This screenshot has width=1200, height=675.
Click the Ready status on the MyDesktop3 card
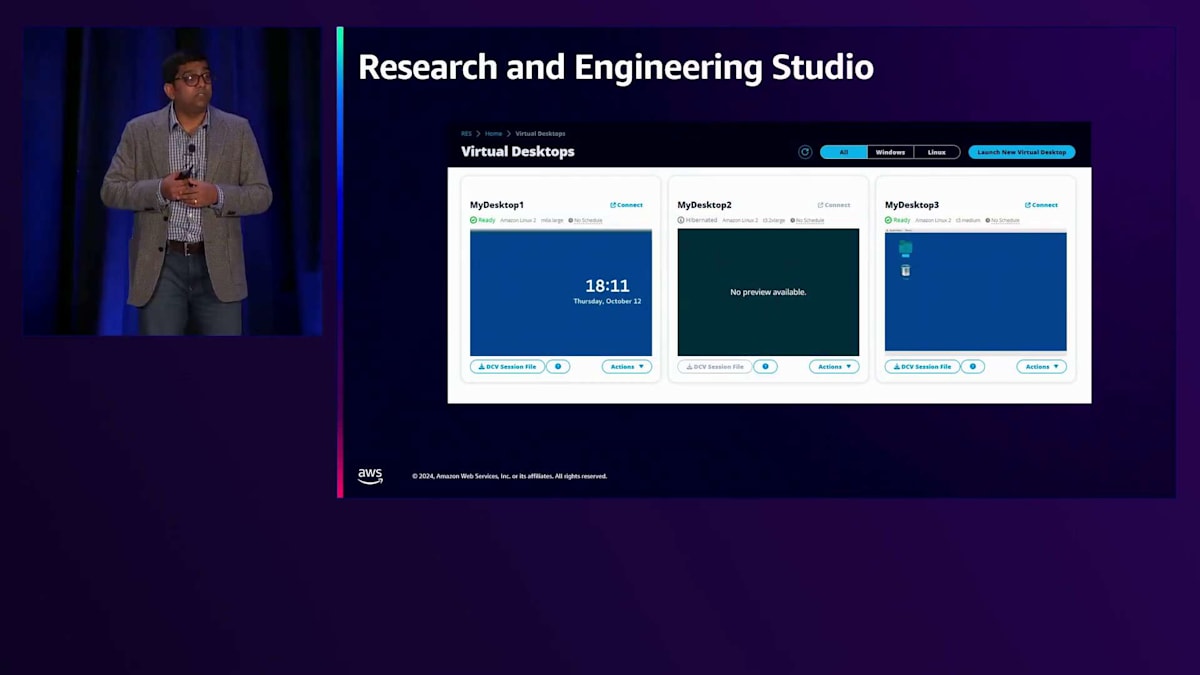[898, 220]
